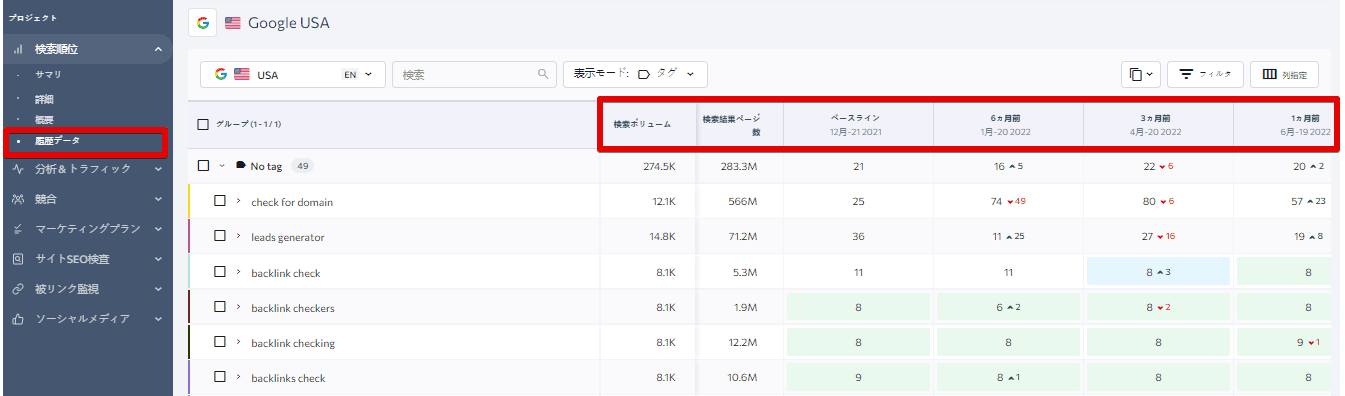1345x396 pixels.
Task: Open the 概要 submenu item
Action: click(x=44, y=120)
